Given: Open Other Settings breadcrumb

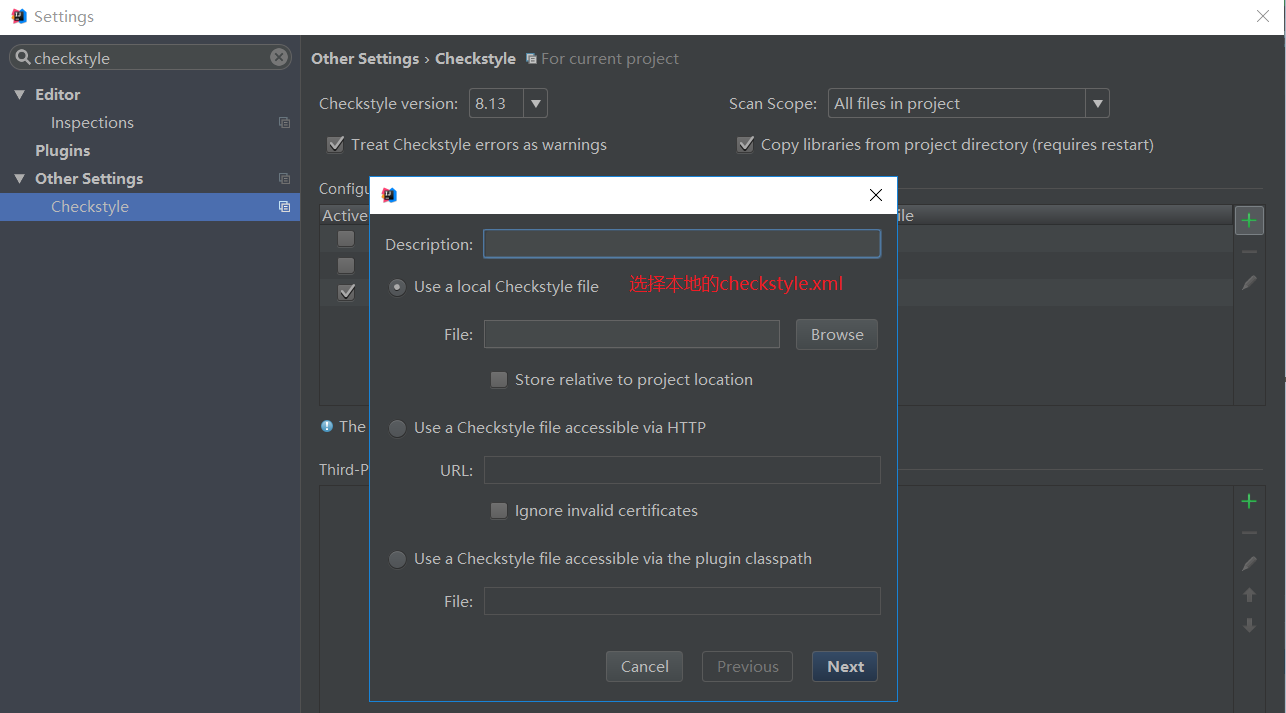Looking at the screenshot, I should coord(365,59).
